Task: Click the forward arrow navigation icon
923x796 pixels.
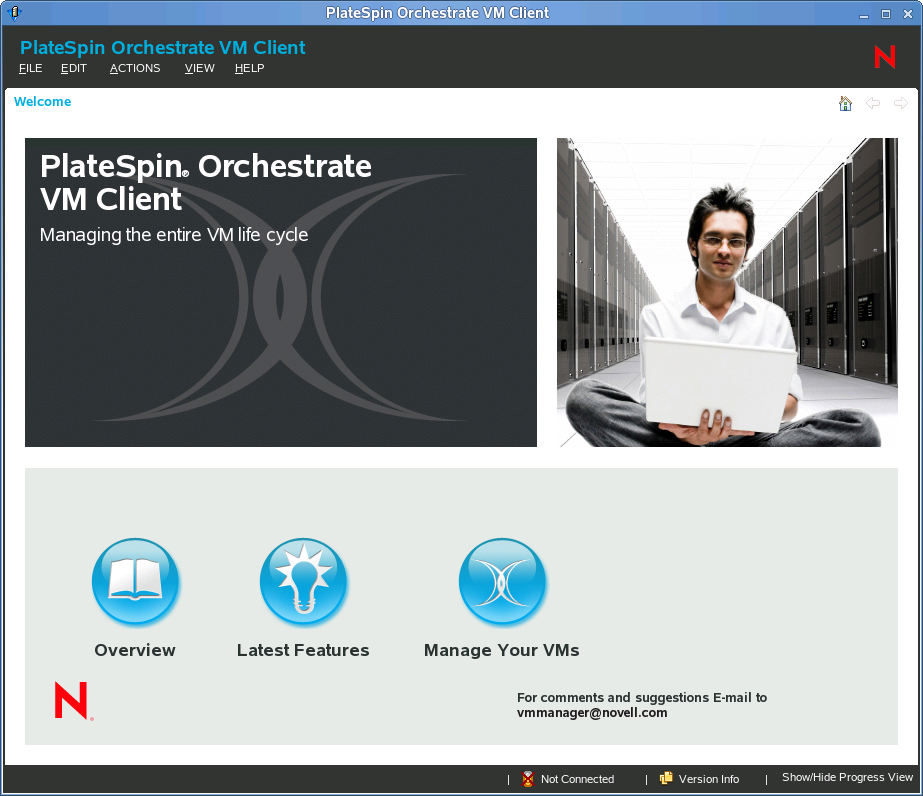Action: click(901, 104)
